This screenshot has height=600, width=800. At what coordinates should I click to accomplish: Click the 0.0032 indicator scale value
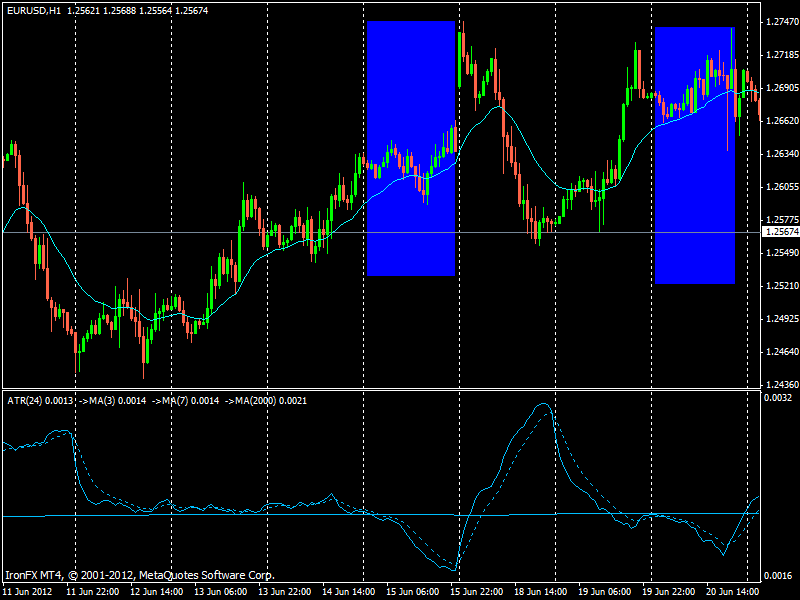(777, 398)
